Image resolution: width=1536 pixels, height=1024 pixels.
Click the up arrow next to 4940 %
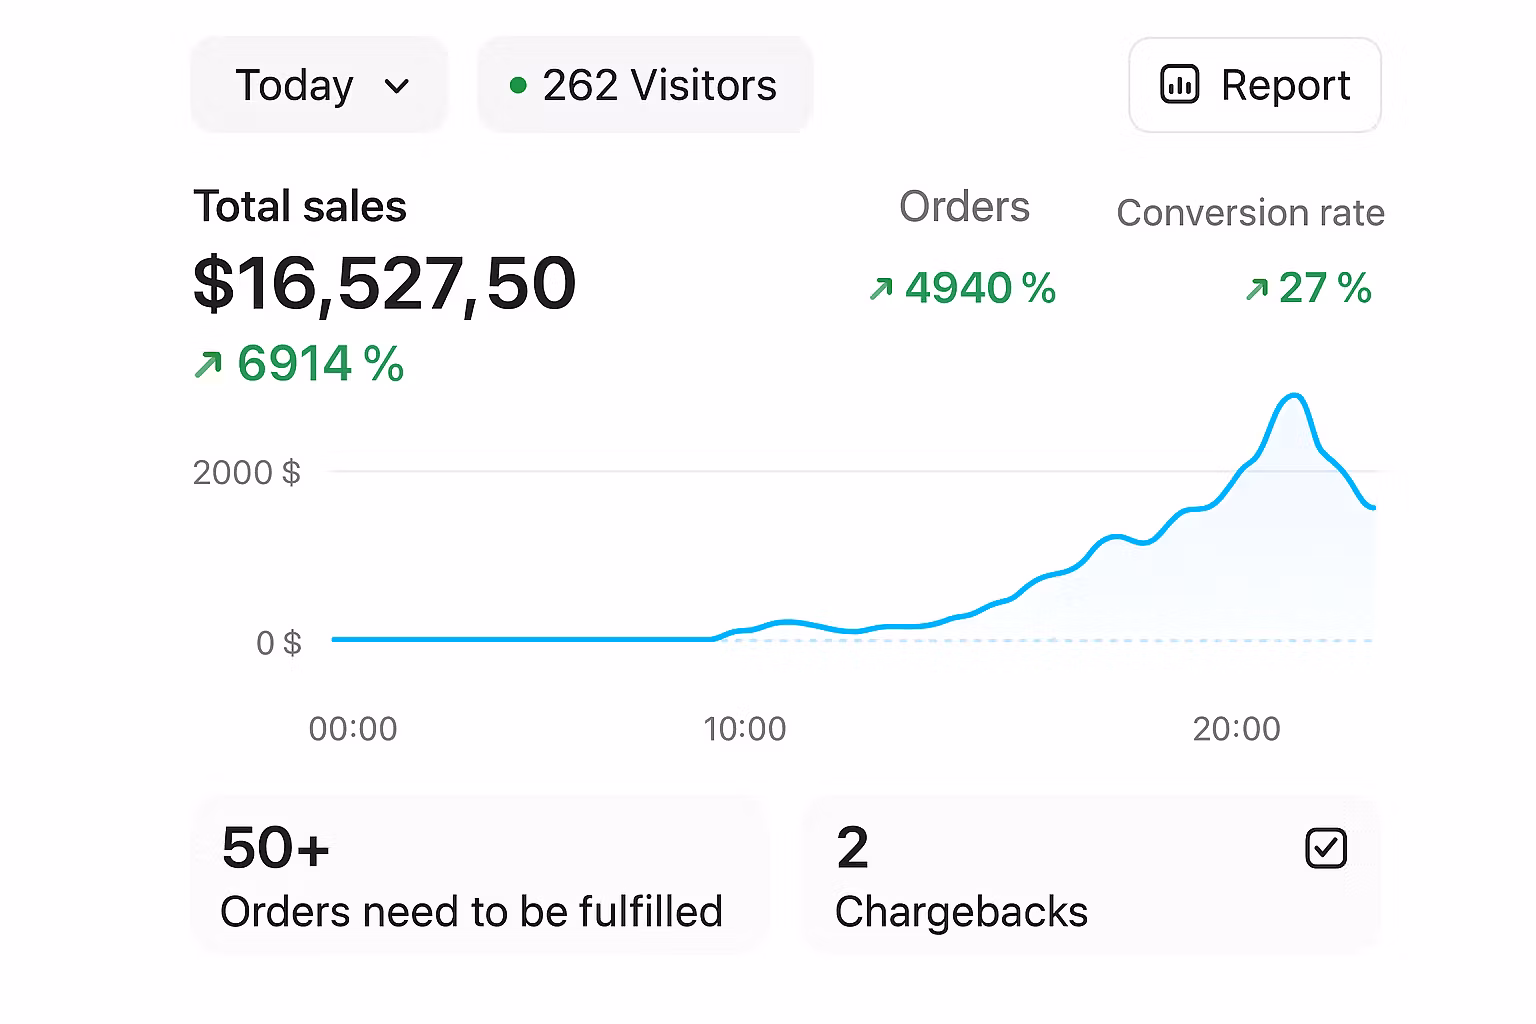tap(881, 289)
